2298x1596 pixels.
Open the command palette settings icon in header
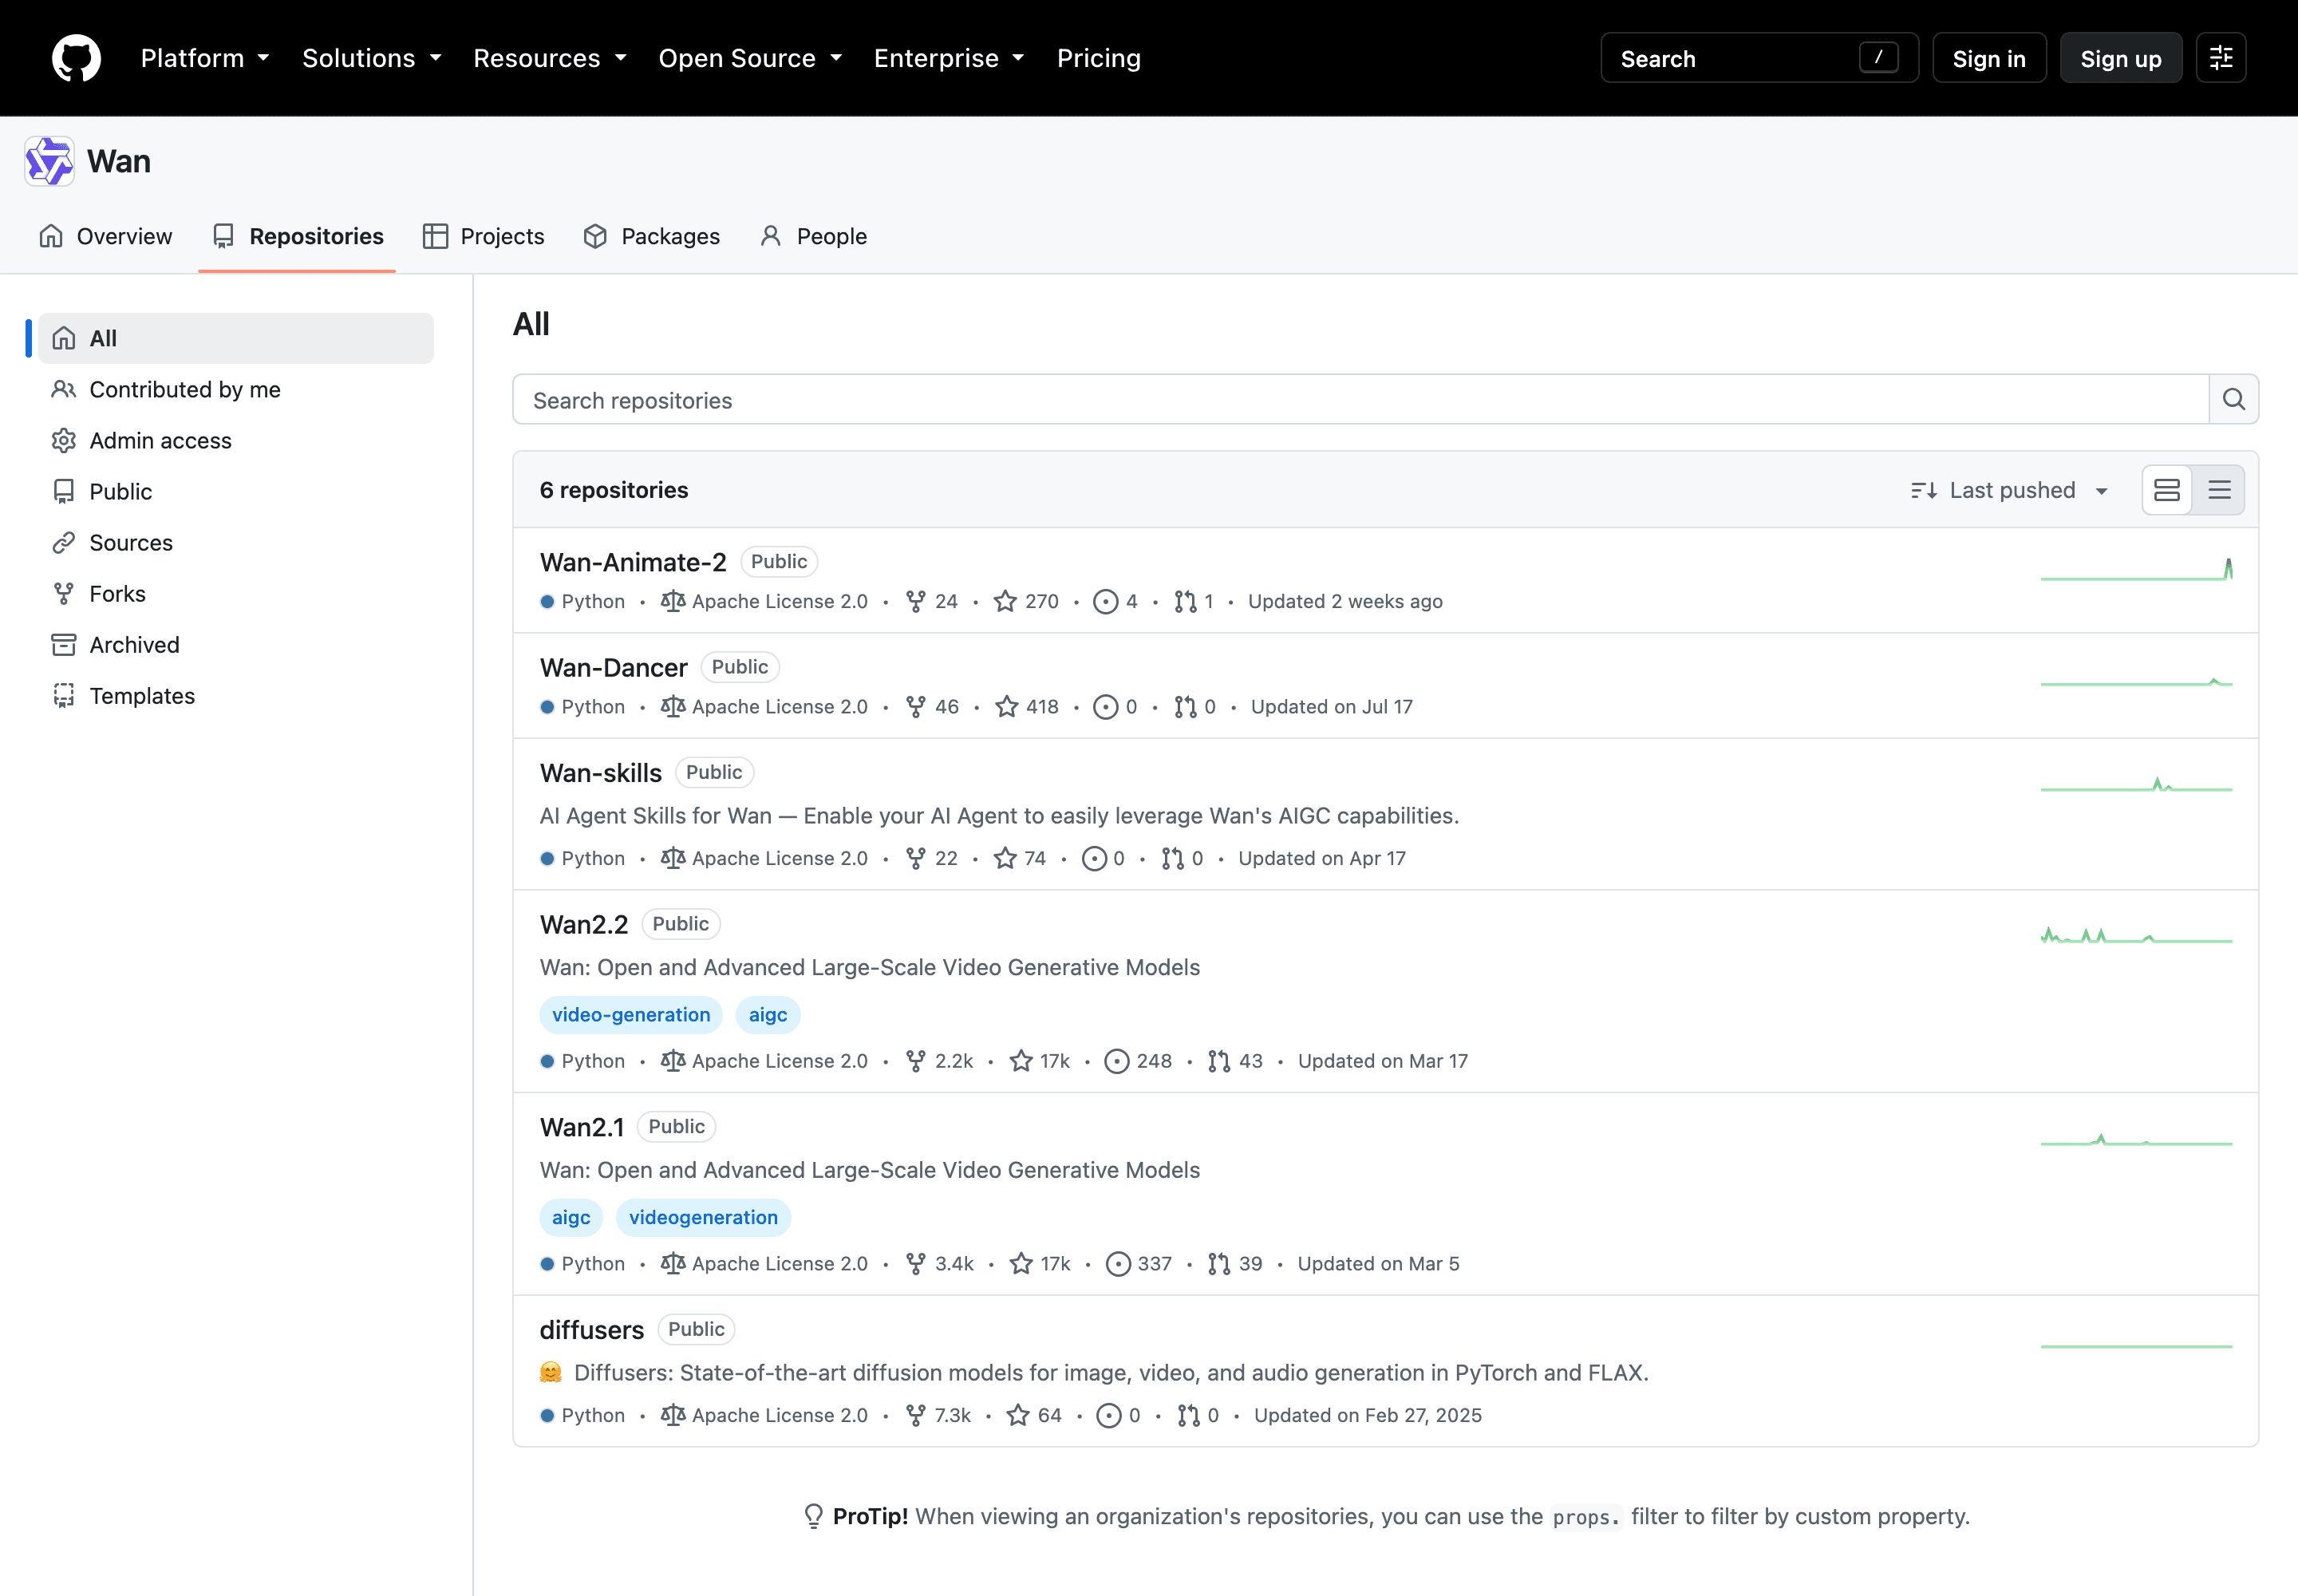(x=2221, y=58)
